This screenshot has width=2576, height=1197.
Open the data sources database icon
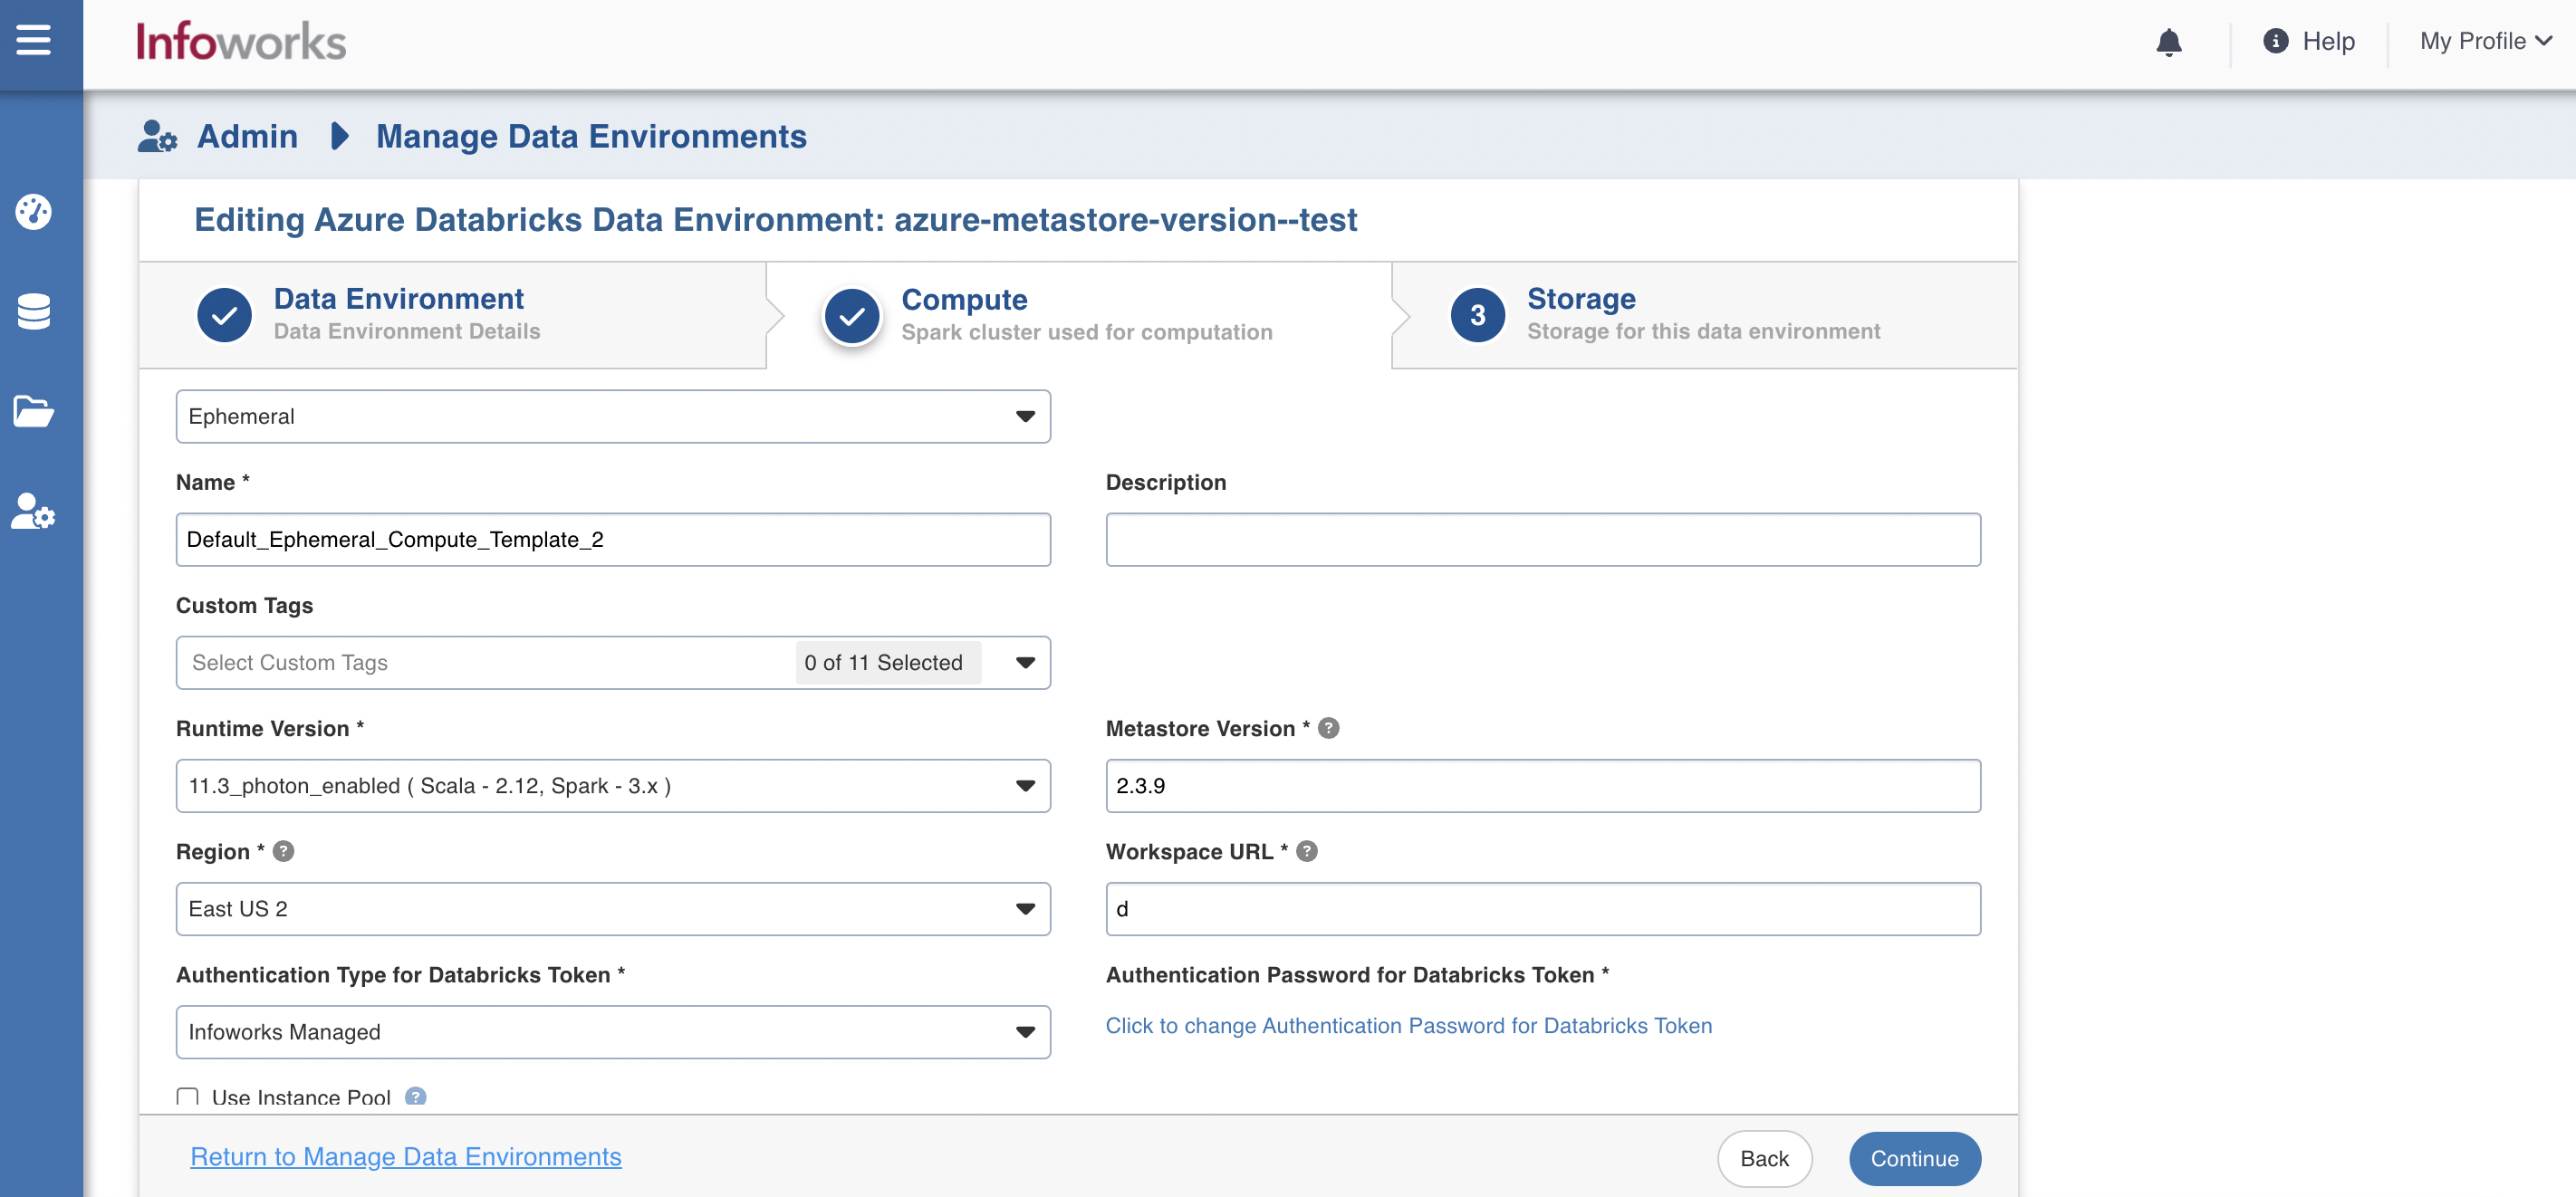[33, 311]
